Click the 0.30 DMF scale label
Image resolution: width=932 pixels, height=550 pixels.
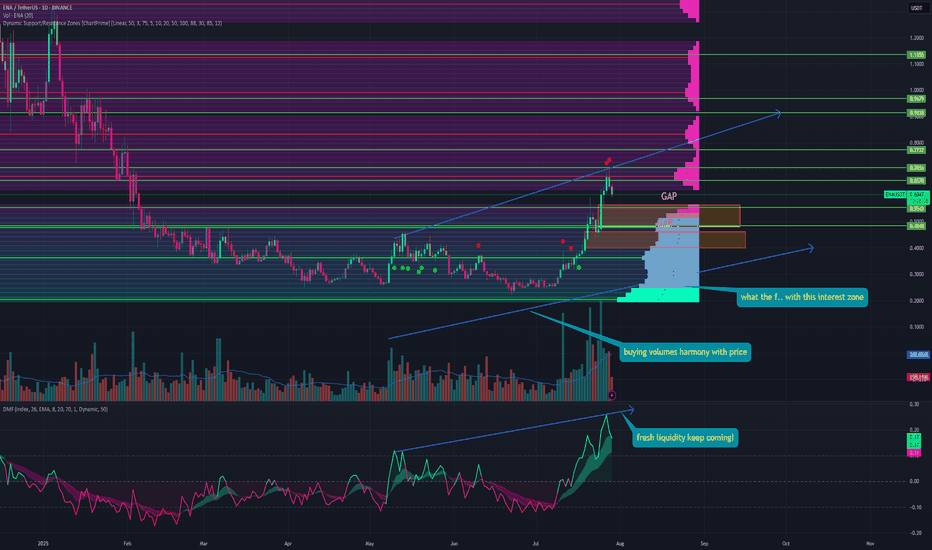click(914, 404)
